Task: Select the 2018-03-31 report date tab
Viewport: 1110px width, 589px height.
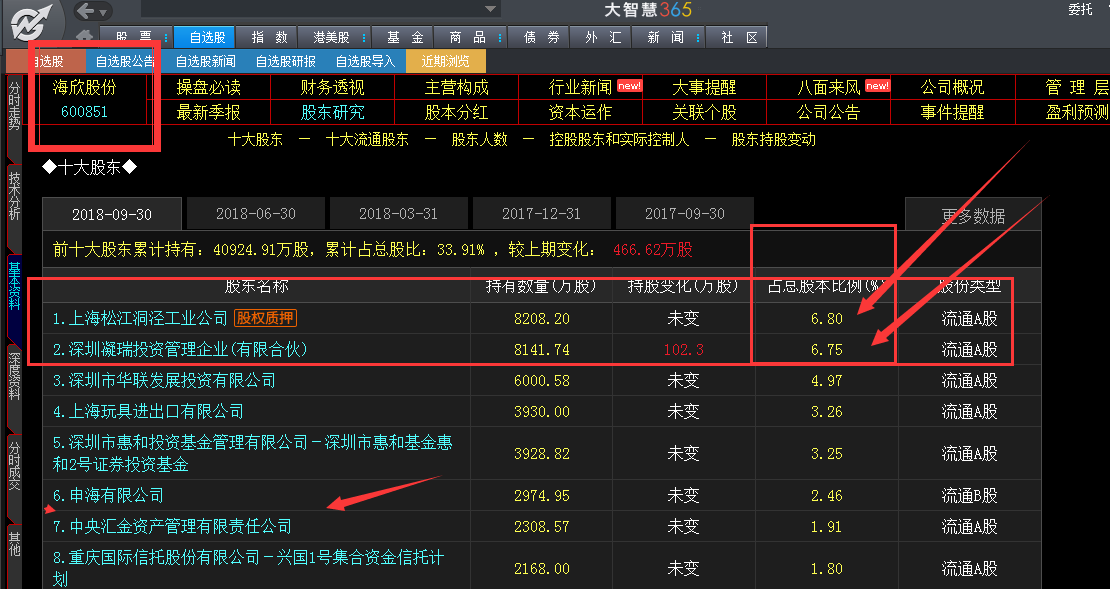Action: point(399,213)
